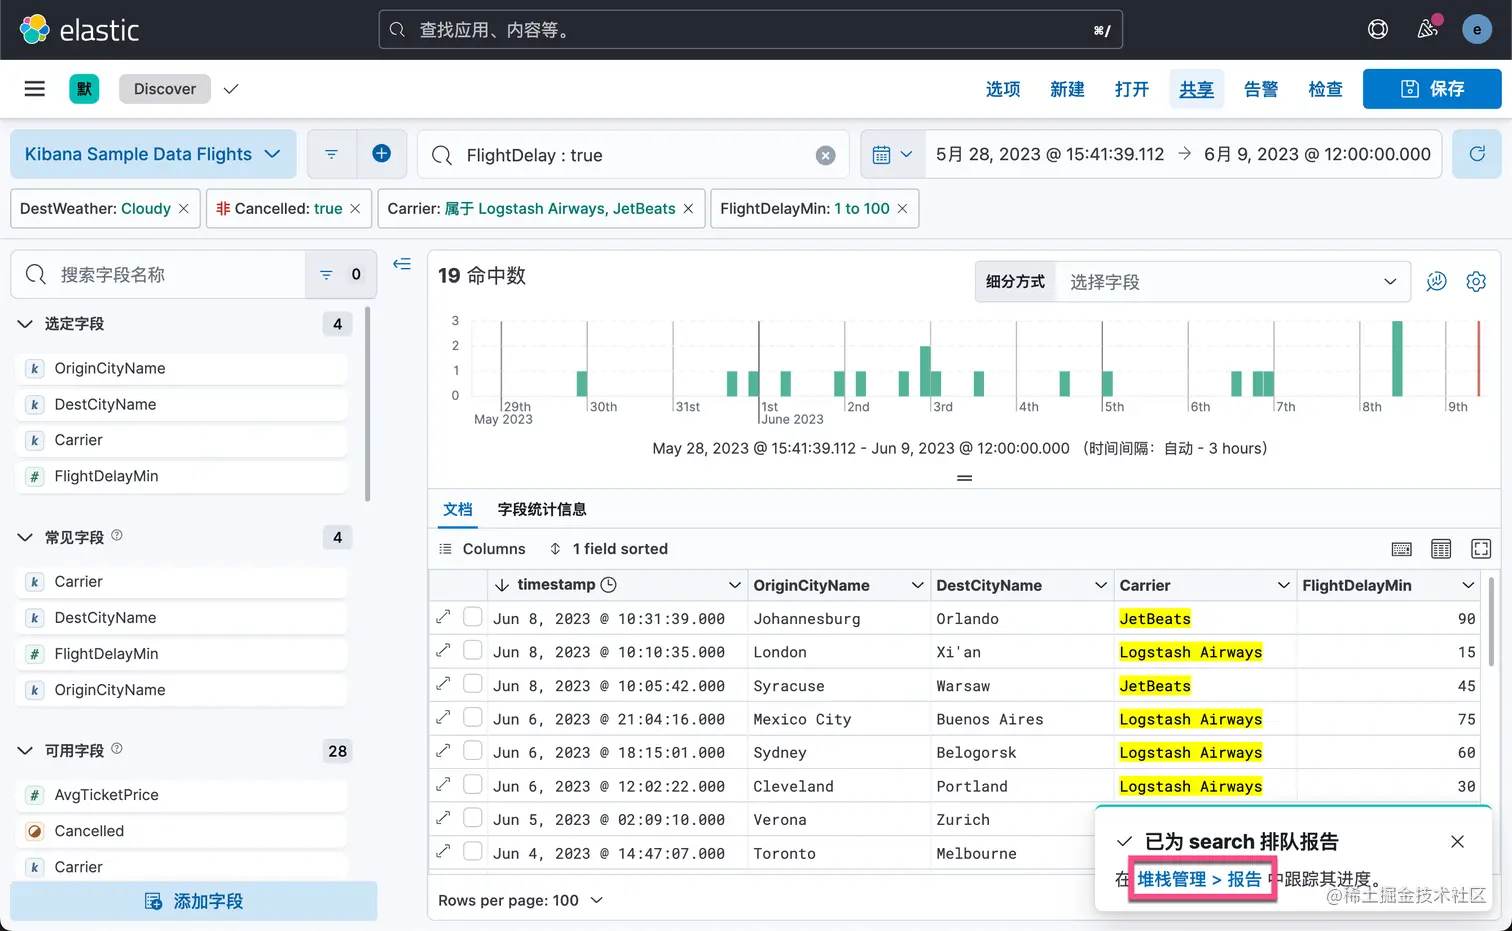Screen dimensions: 1512x931
Task: Select the Sydney row checkbox
Action: [x=473, y=750]
